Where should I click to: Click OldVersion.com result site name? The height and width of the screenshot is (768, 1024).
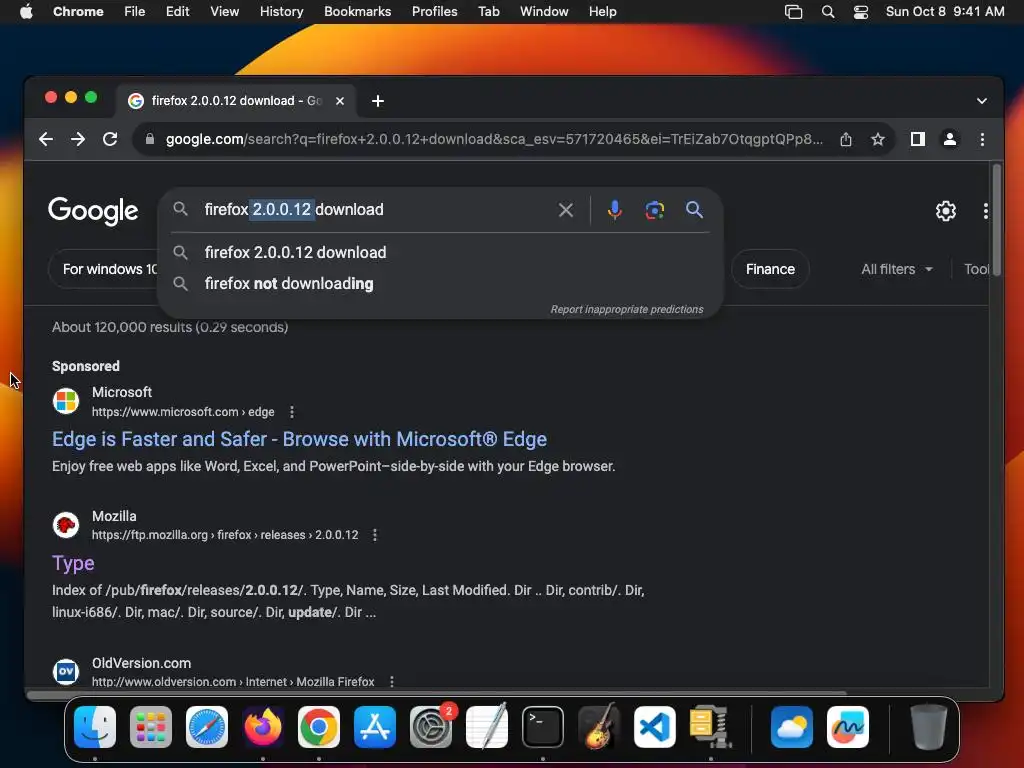(x=141, y=663)
